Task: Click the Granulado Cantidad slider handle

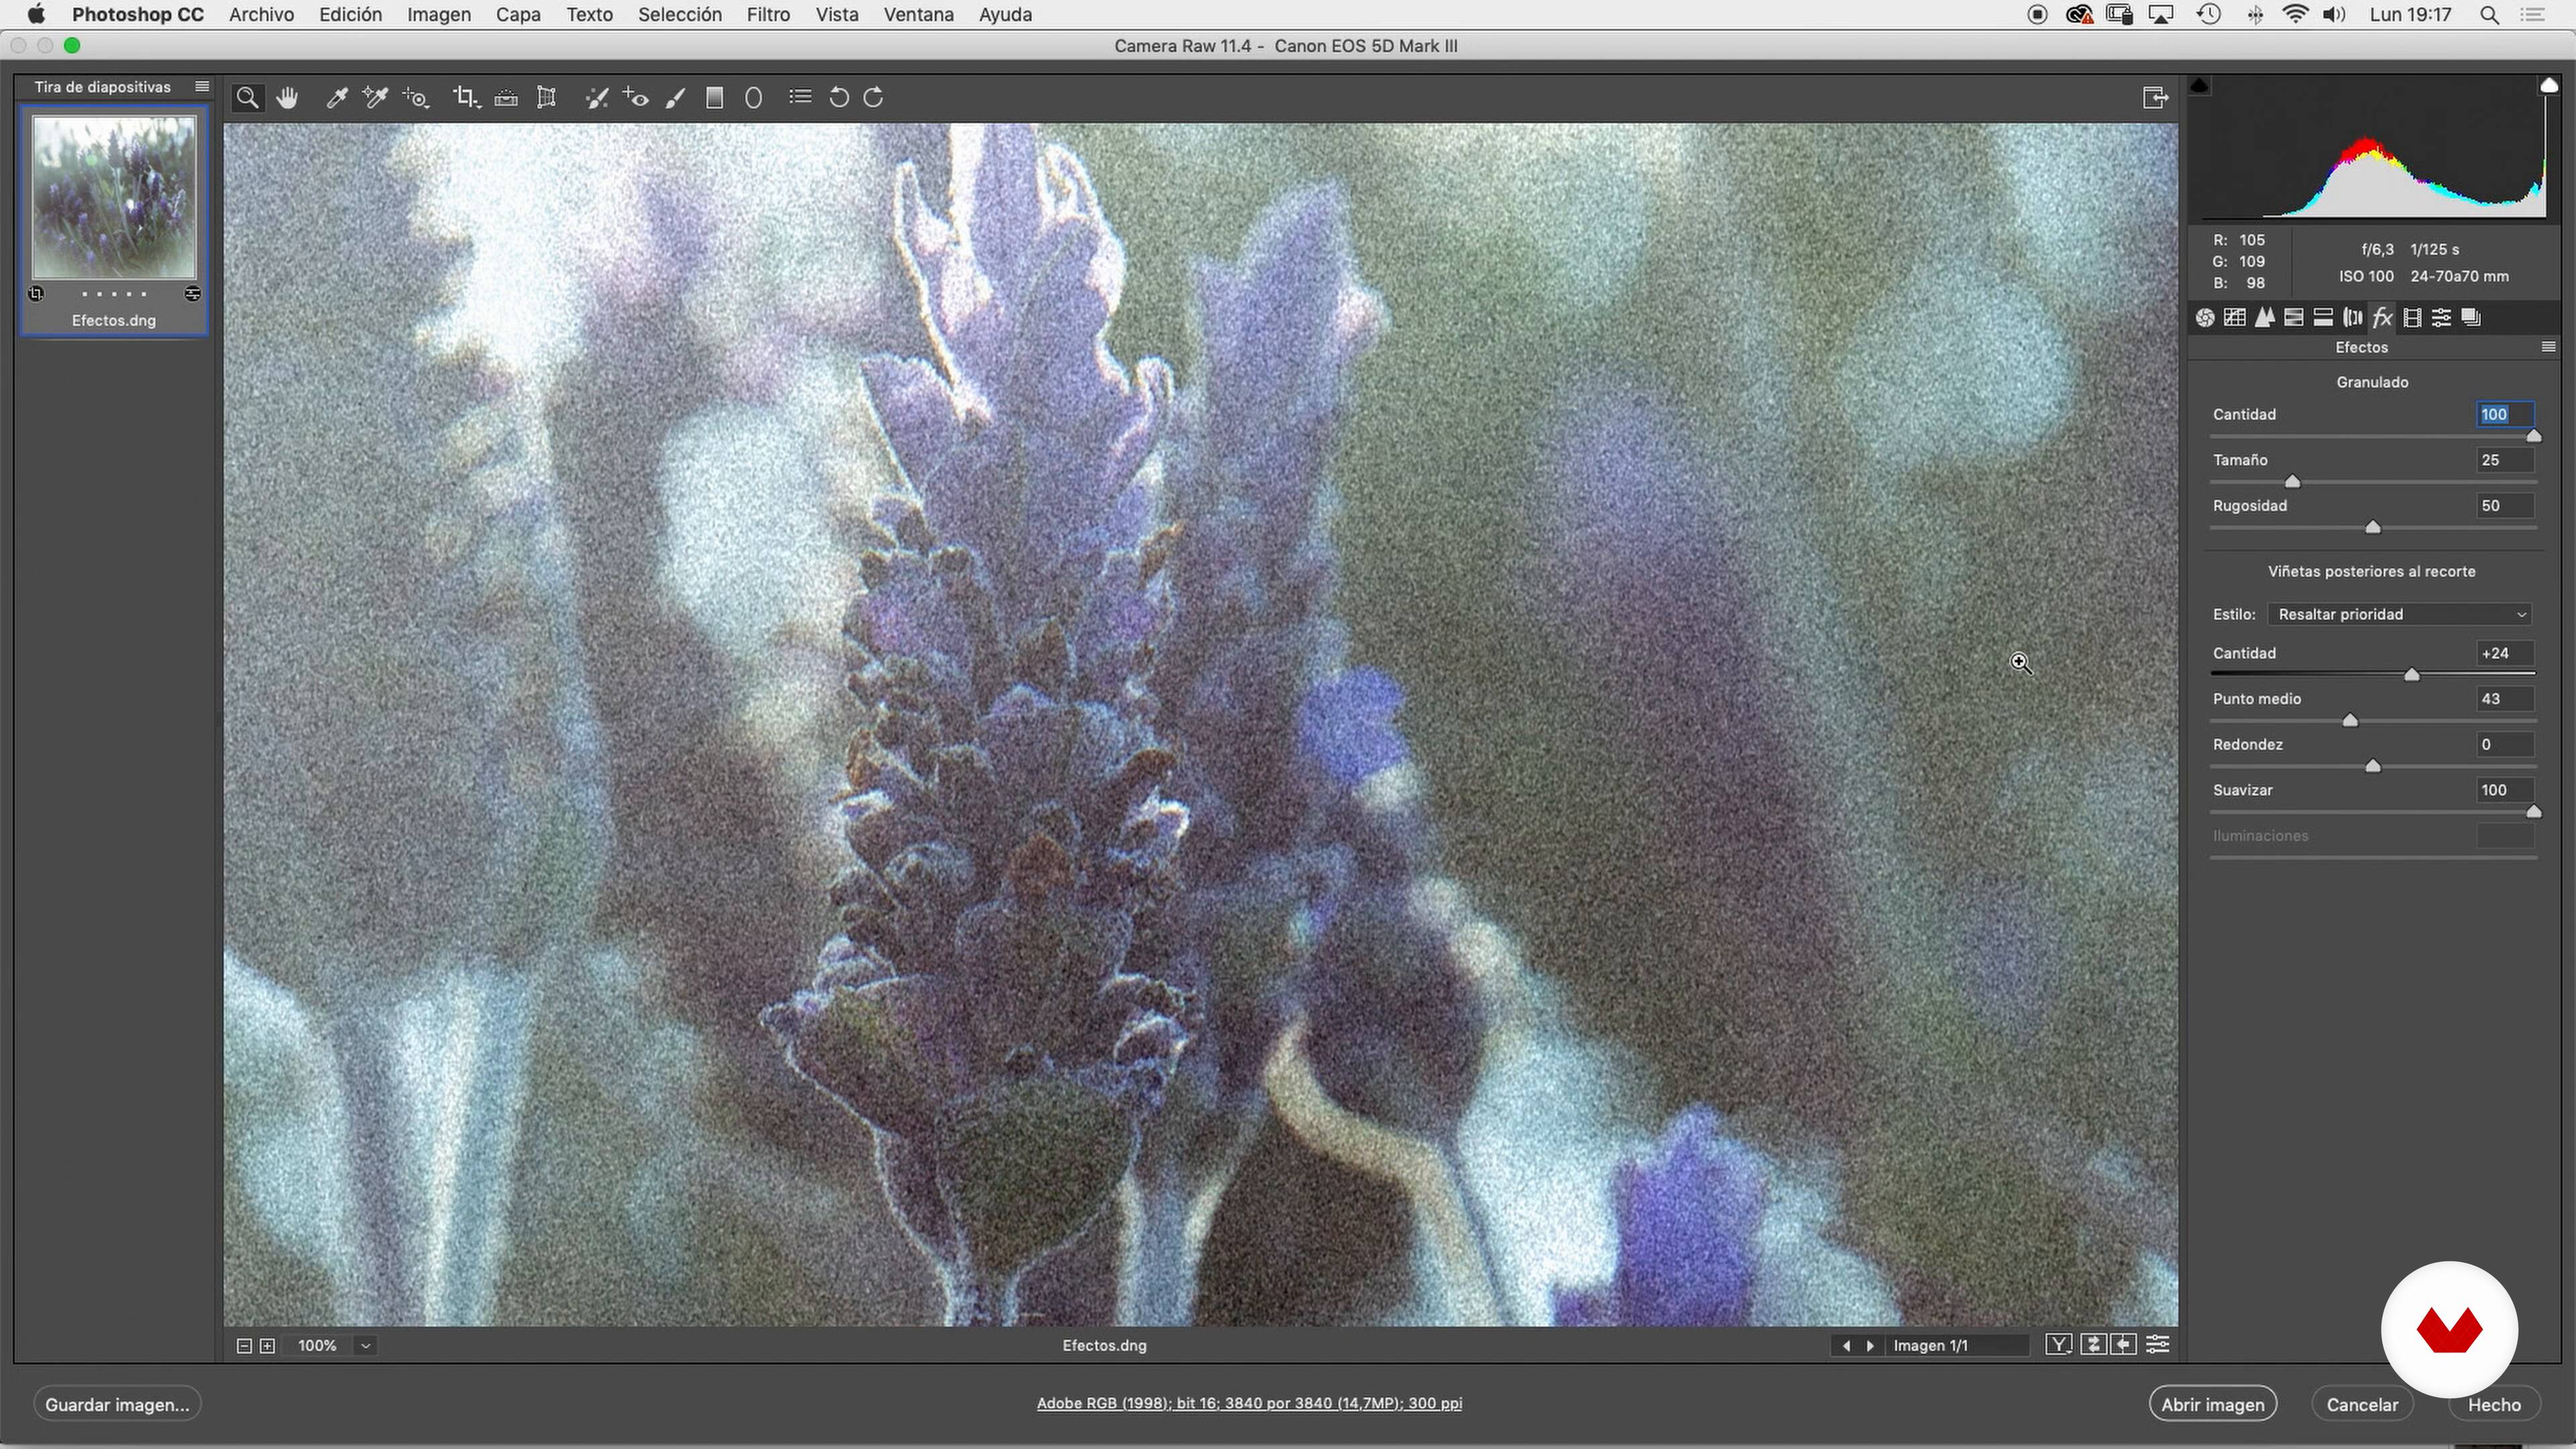Action: [x=2533, y=437]
